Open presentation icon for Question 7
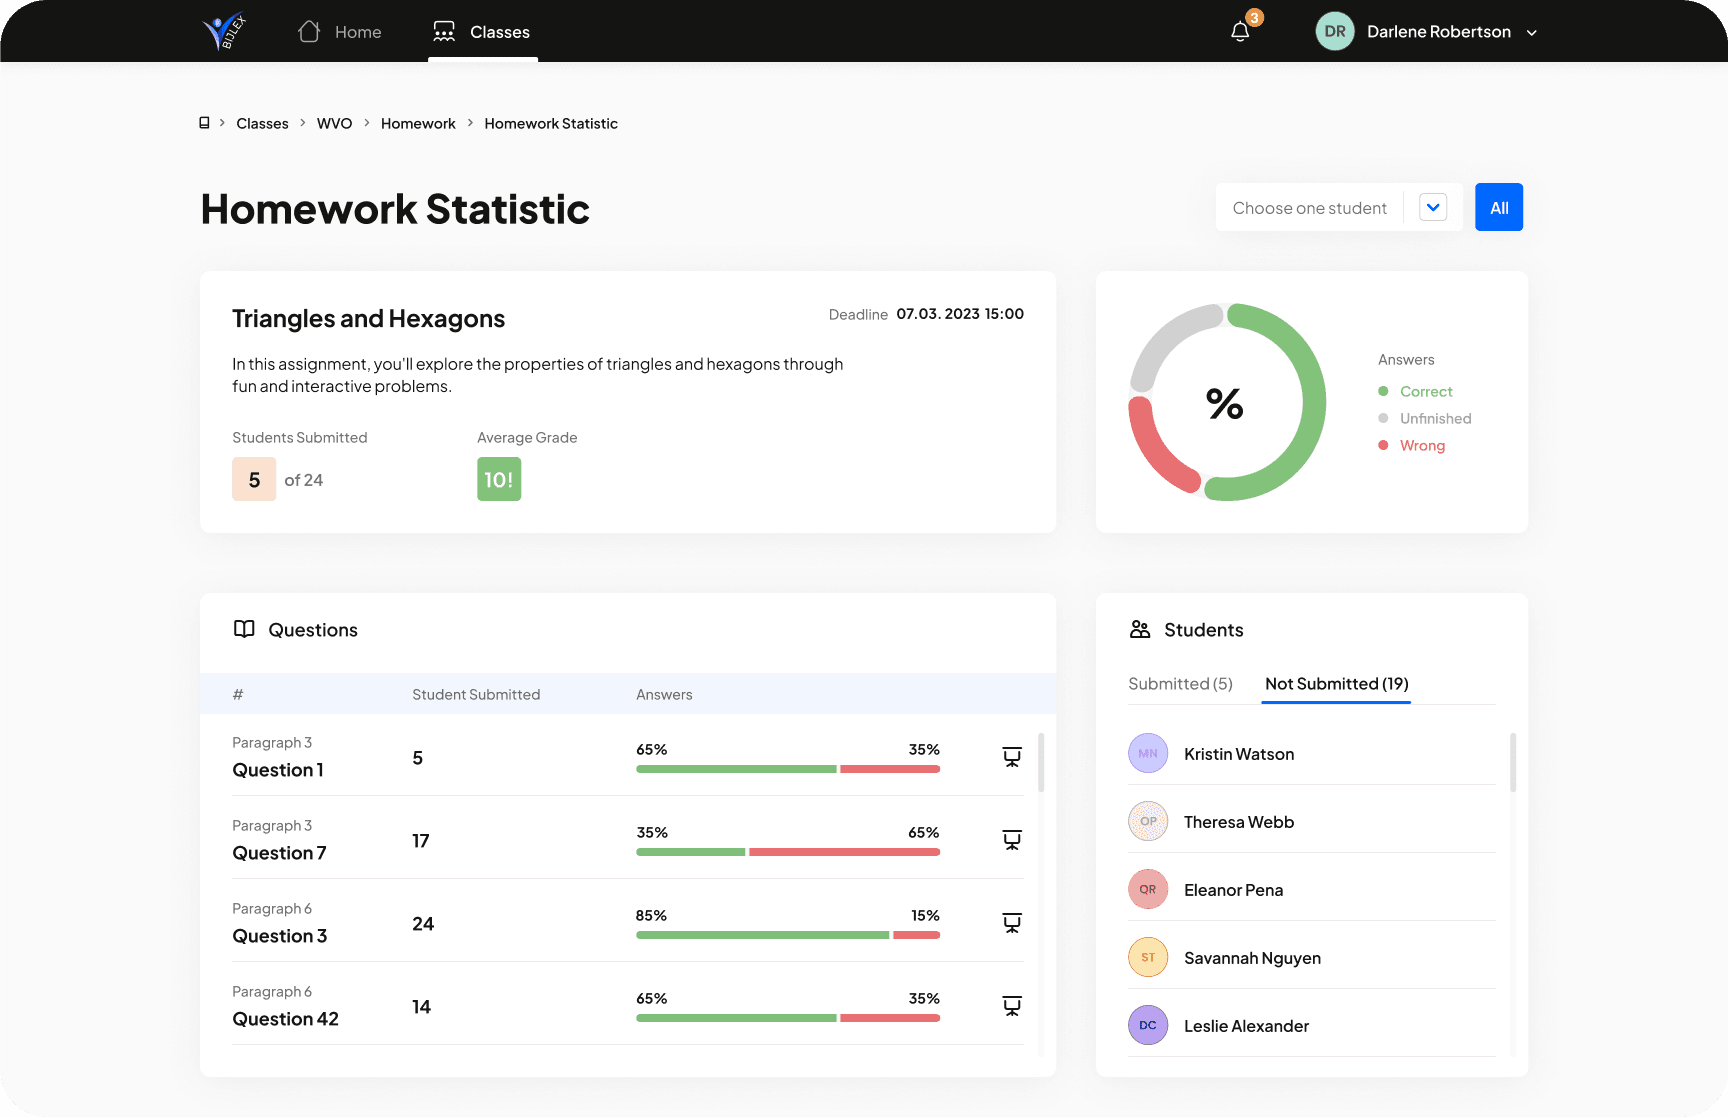Image resolution: width=1729 pixels, height=1118 pixels. click(x=1012, y=840)
